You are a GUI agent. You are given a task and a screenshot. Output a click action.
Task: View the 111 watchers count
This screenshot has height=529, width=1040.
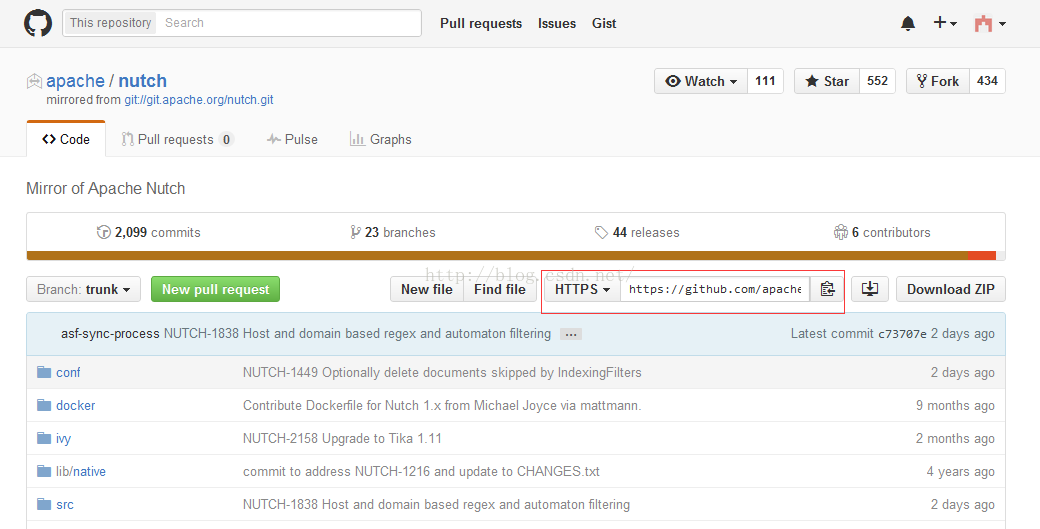765,81
